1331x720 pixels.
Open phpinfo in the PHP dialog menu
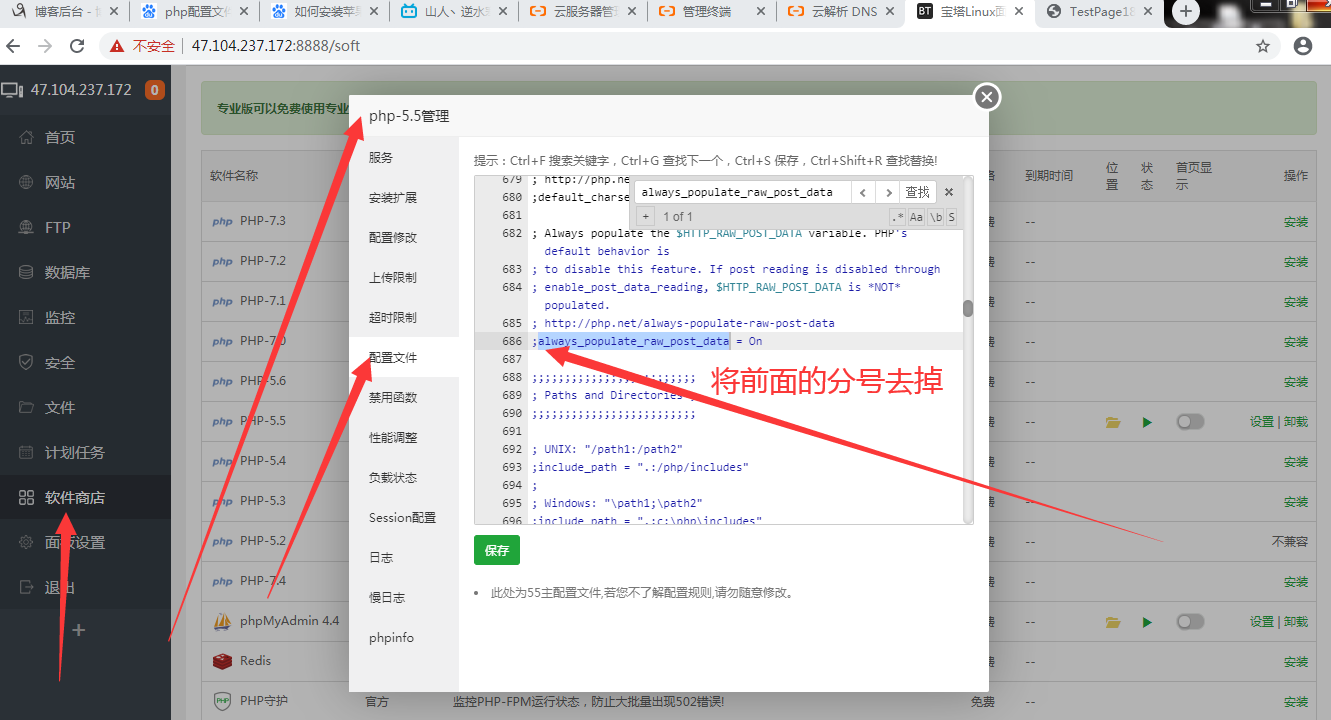coord(404,638)
